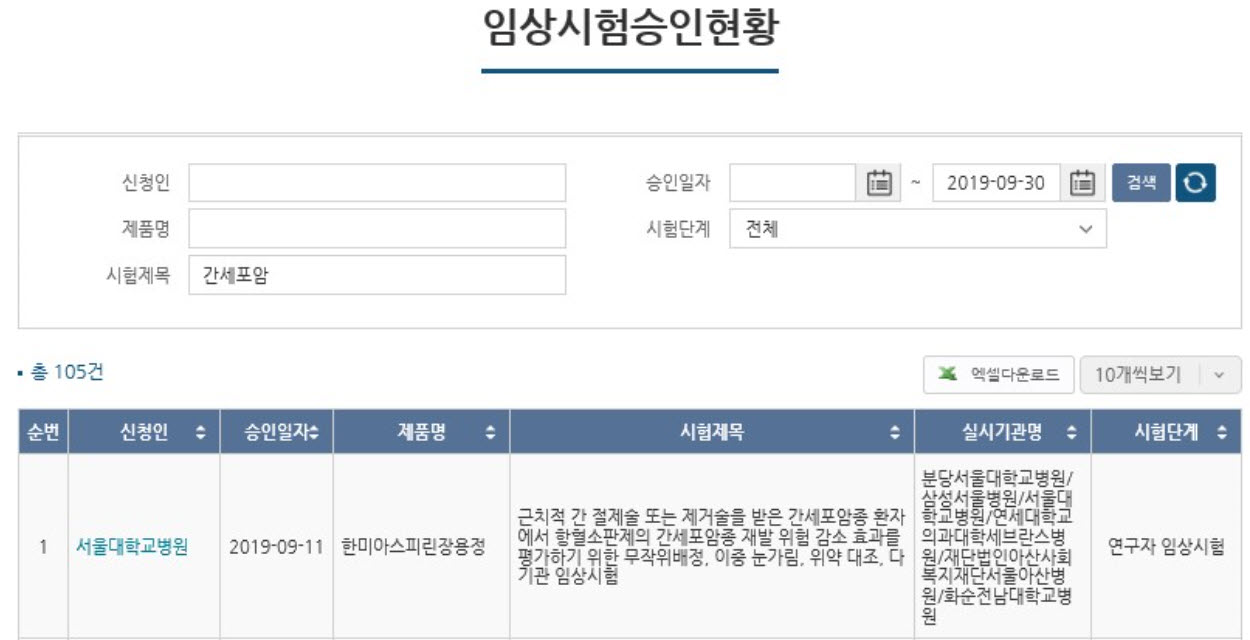Click the 시험제목 field containing 간세포암
This screenshot has width=1250, height=640.
(377, 275)
